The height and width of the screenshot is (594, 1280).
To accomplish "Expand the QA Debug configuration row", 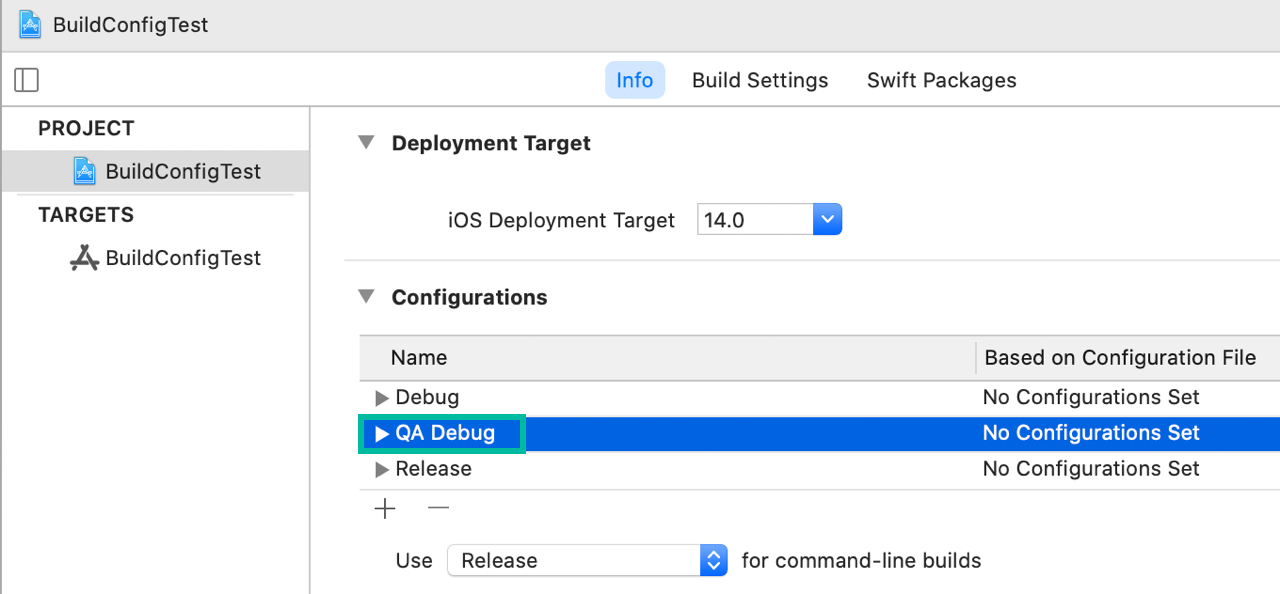I will 381,434.
